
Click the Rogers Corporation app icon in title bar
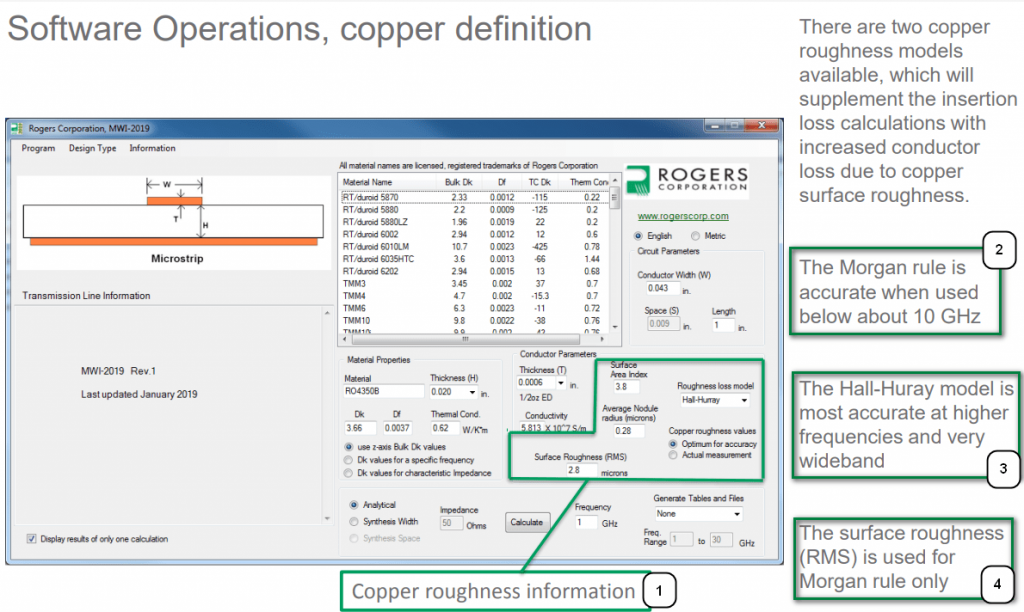[x=17, y=129]
